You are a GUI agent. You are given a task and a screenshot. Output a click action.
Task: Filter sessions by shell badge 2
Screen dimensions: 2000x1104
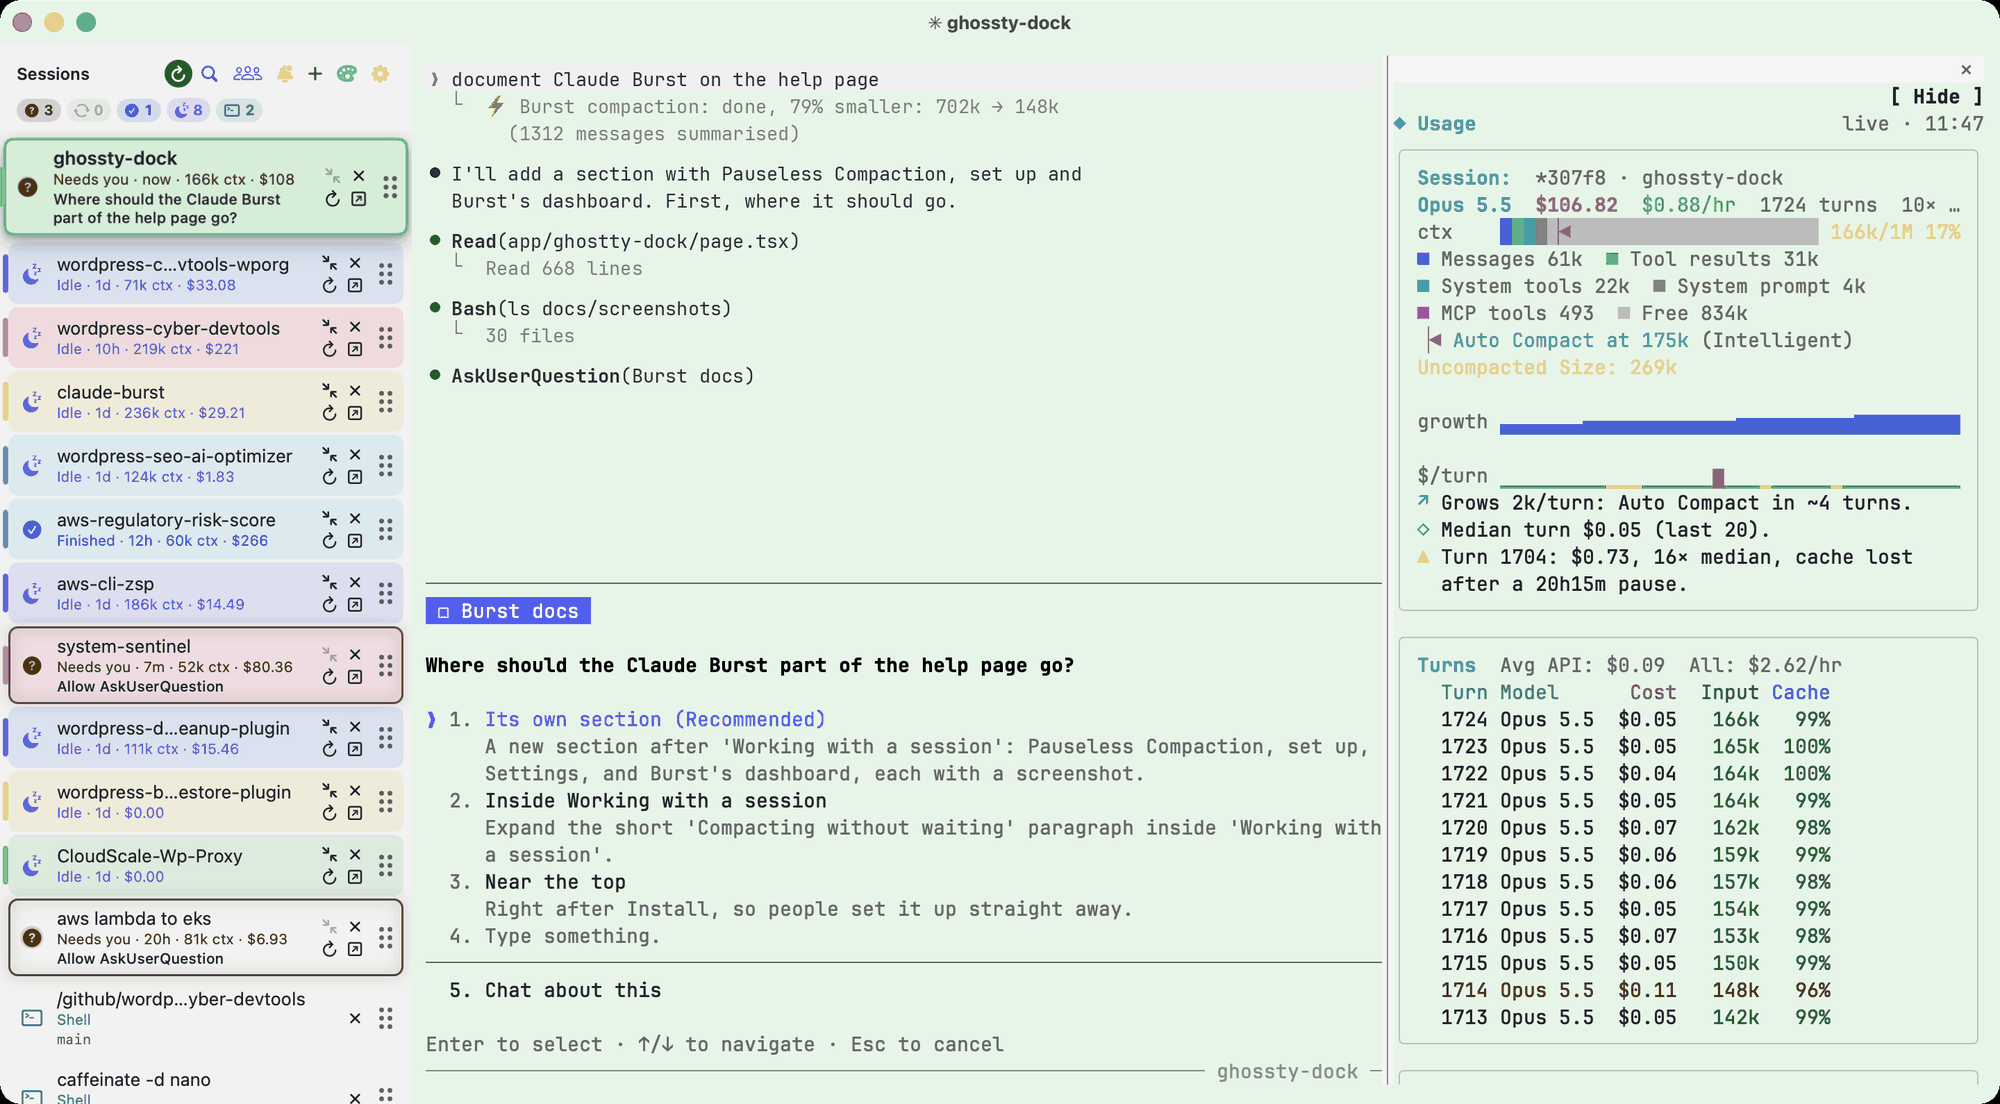tap(239, 110)
